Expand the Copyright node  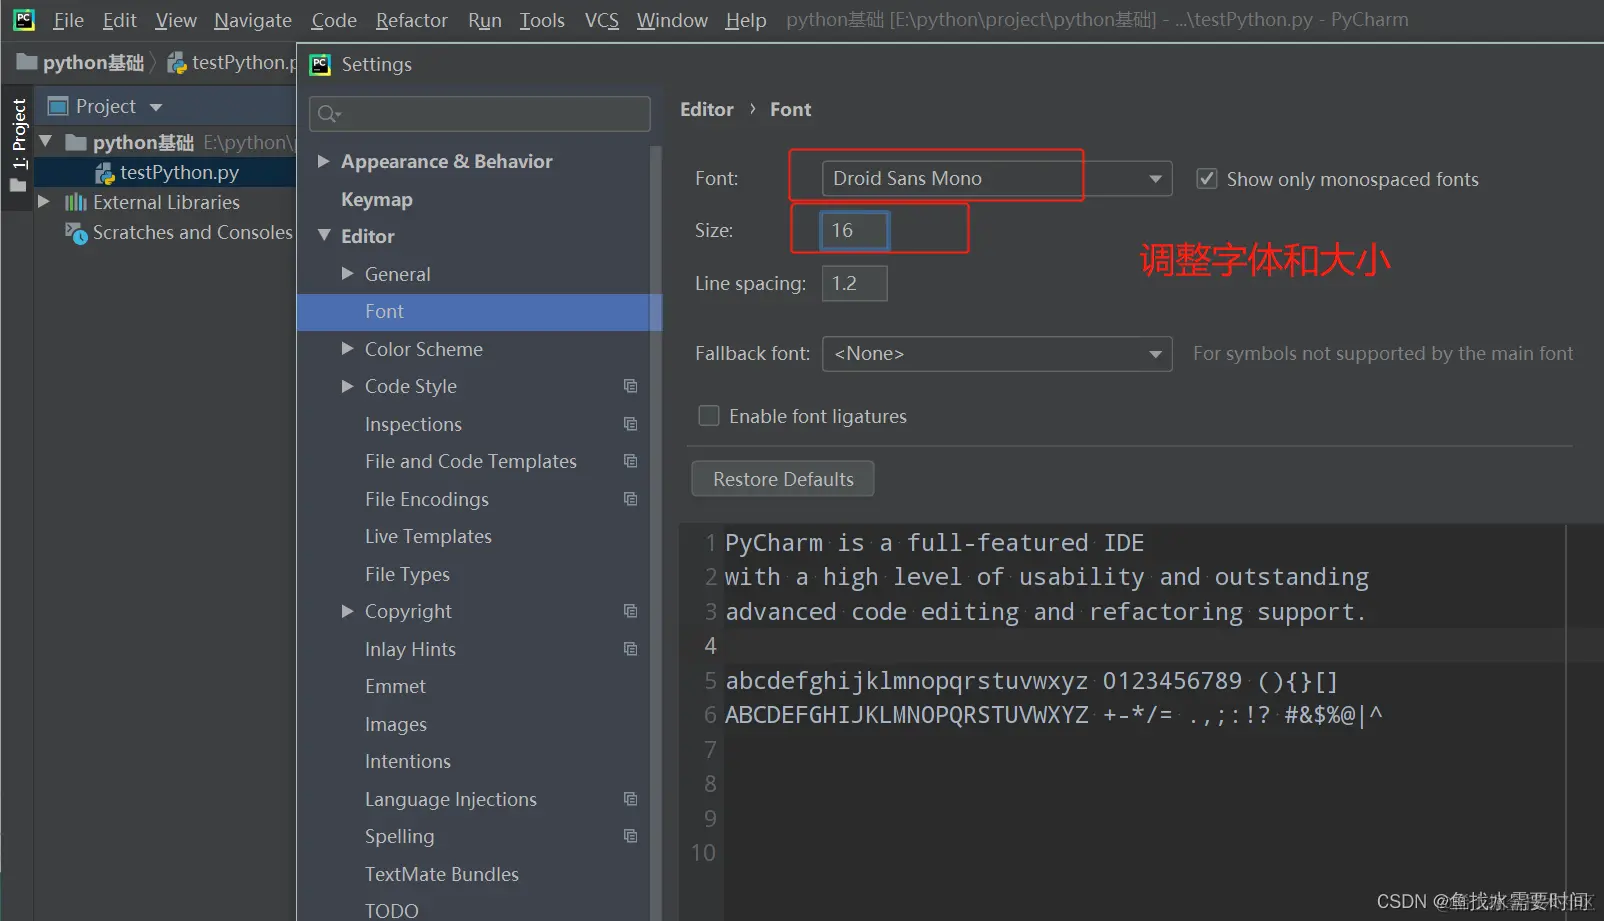click(347, 611)
